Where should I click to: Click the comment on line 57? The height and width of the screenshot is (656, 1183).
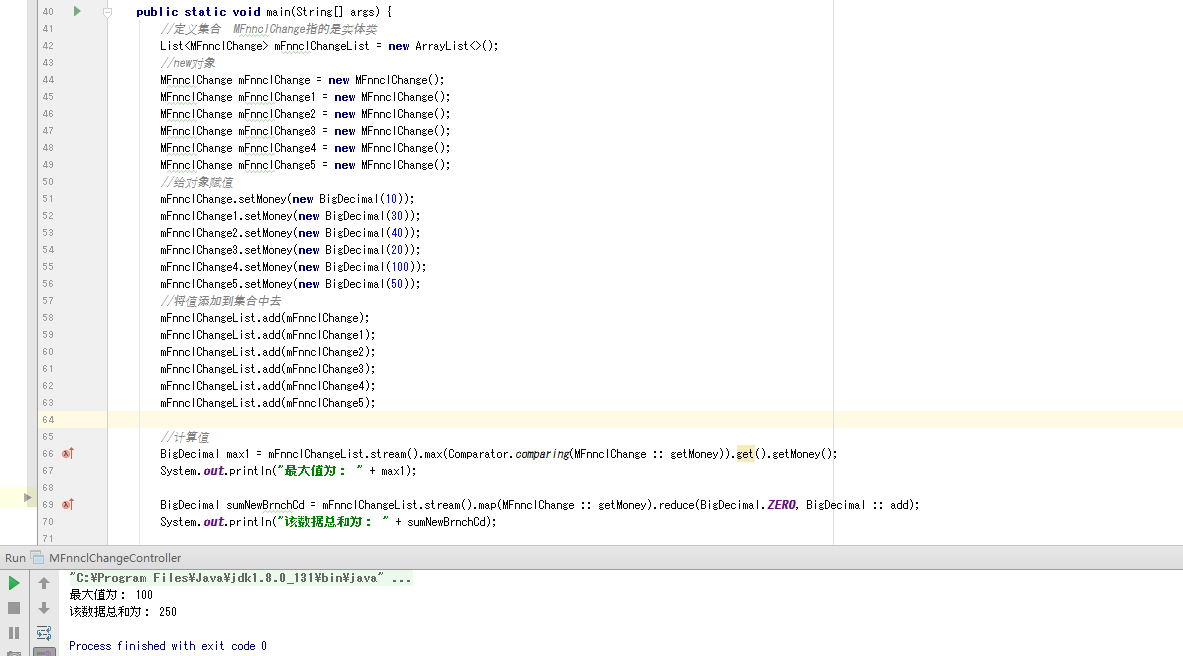(x=220, y=301)
